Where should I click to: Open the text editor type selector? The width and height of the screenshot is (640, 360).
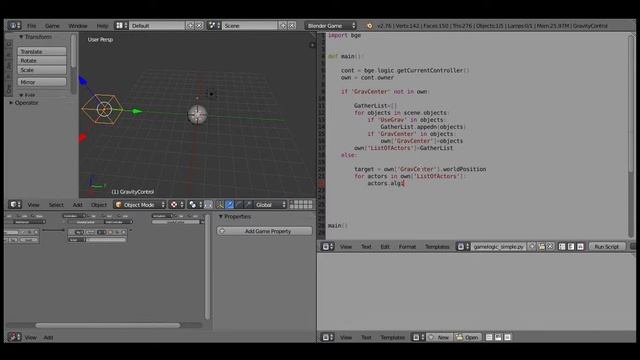[x=328, y=247]
